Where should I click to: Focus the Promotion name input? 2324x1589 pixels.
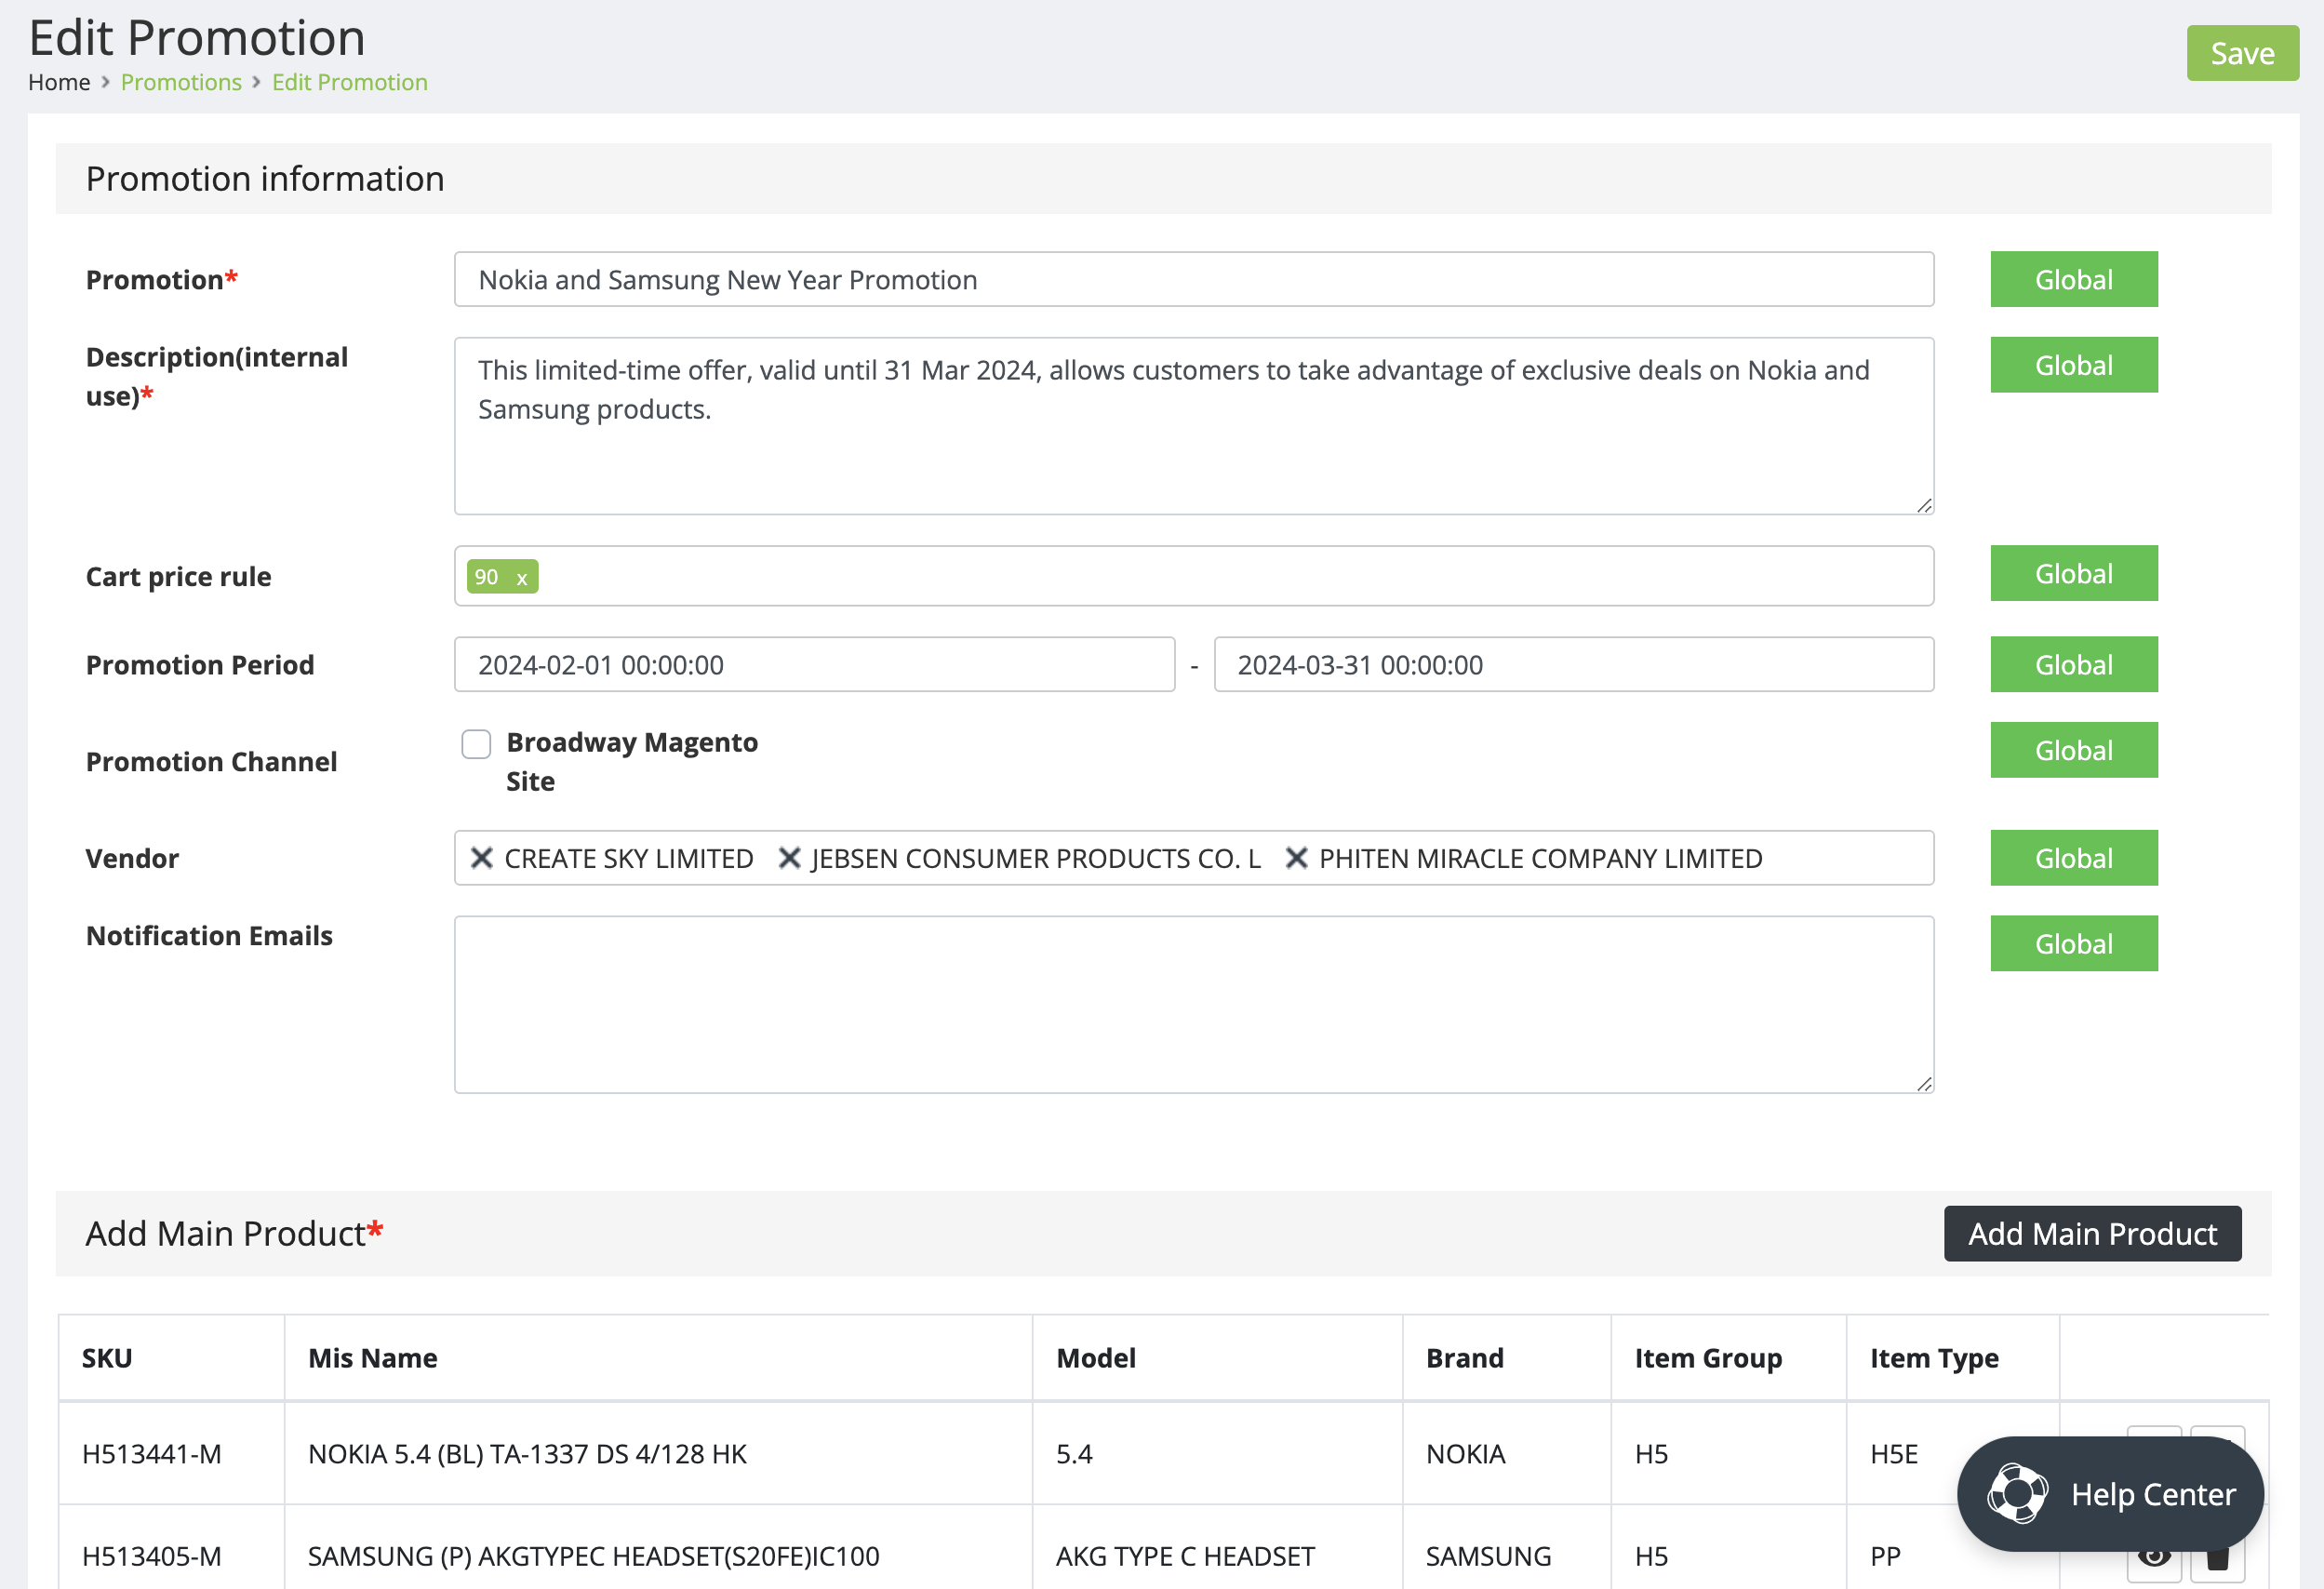click(1194, 279)
